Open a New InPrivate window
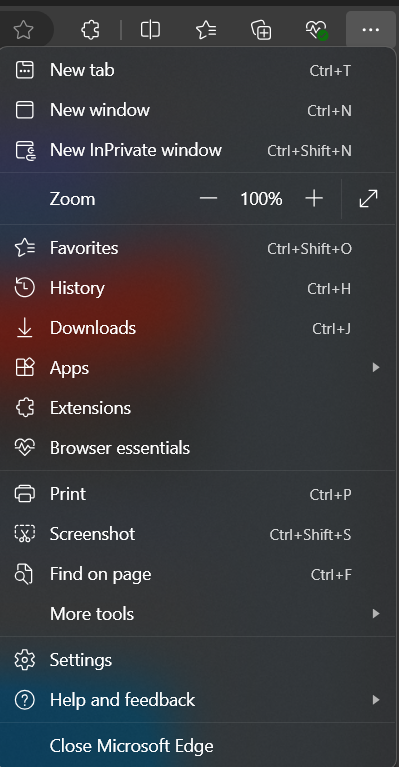The width and height of the screenshot is (399, 767). (198, 150)
